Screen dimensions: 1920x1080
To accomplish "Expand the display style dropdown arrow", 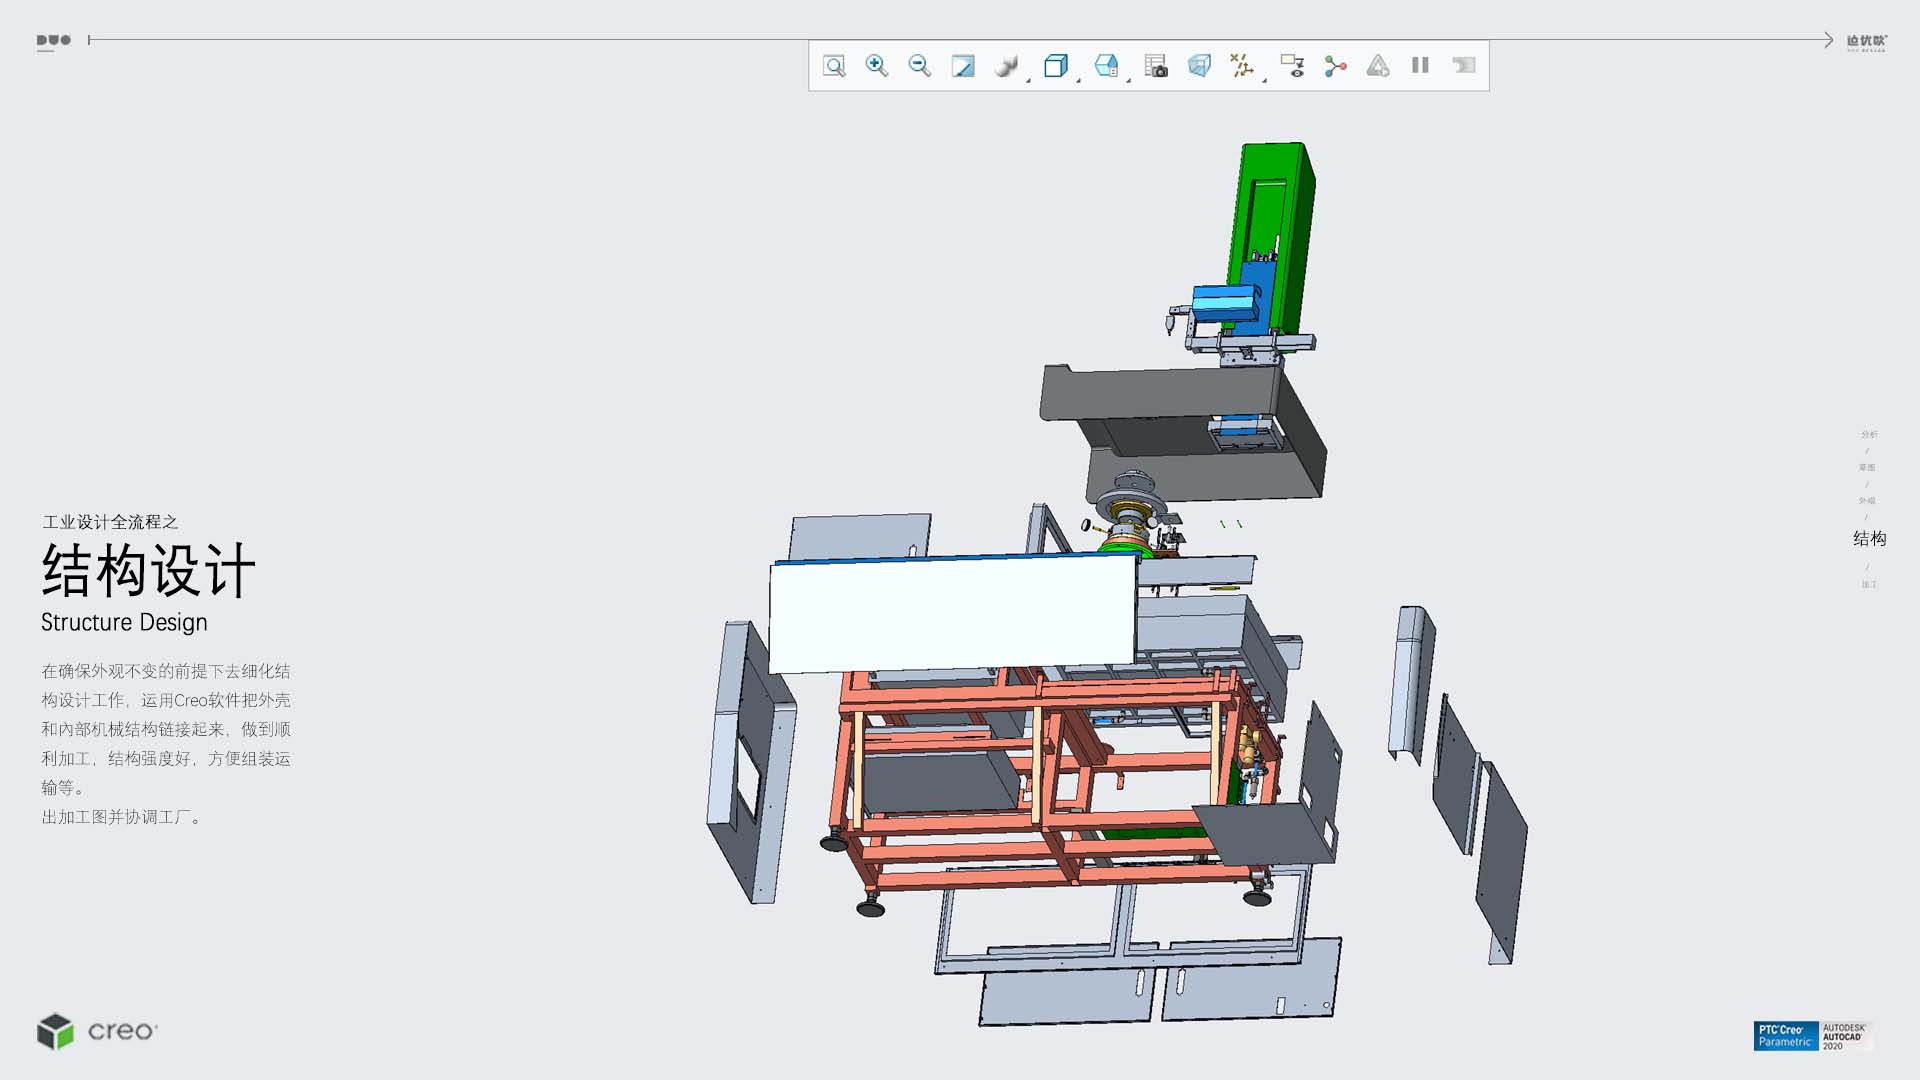I will pos(1078,79).
